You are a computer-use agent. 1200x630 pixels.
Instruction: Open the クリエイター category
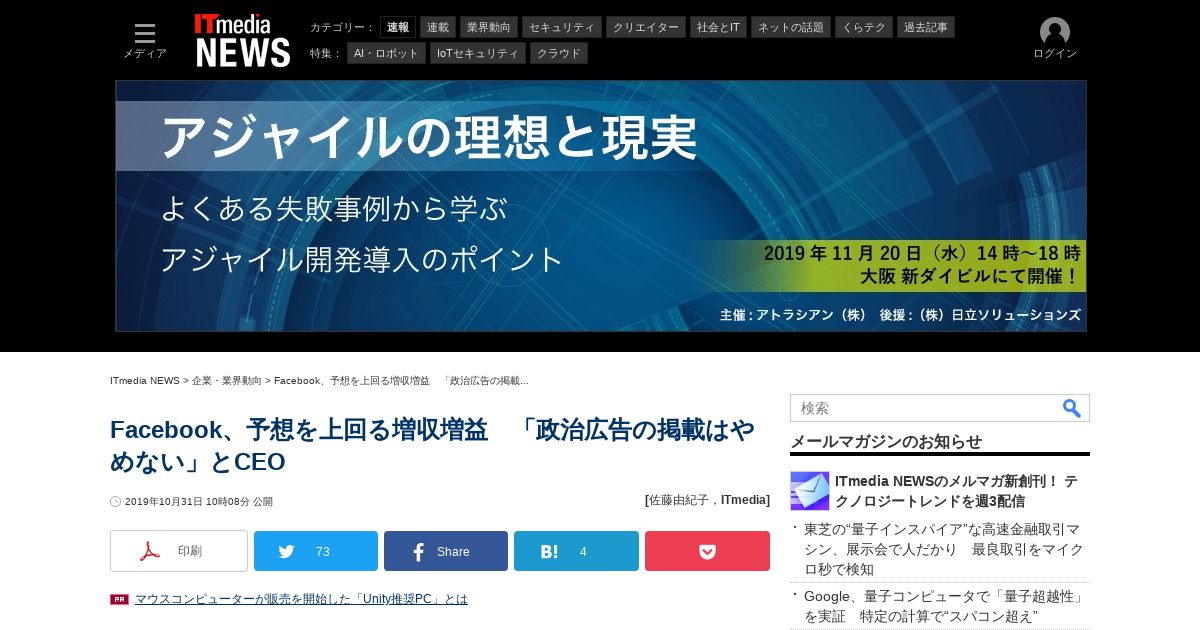pyautogui.click(x=646, y=27)
